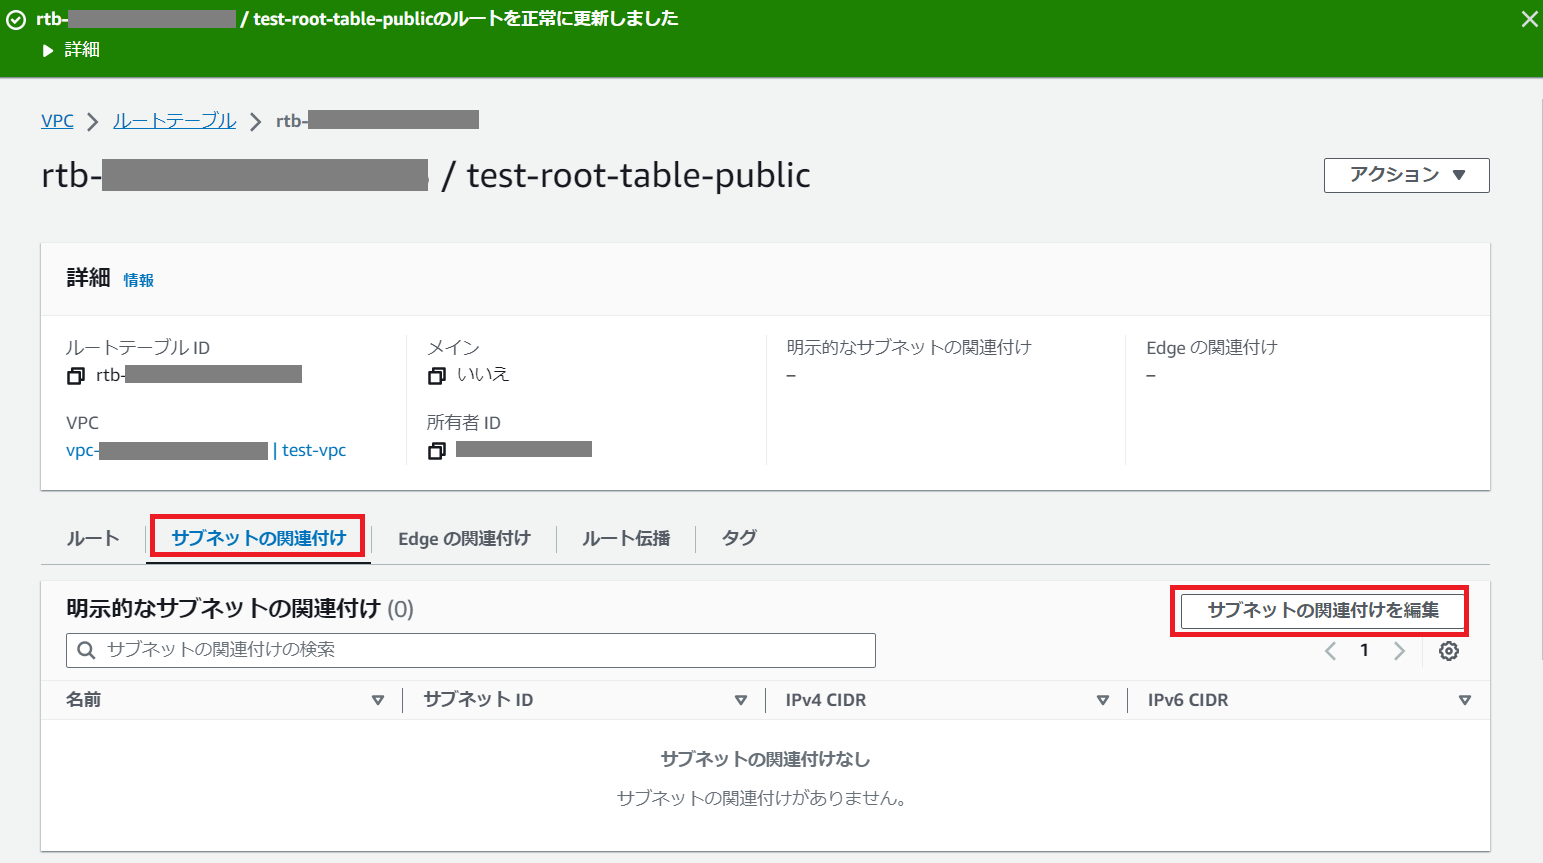The image size is (1543, 863).
Task: Go to previous page of associations
Action: (1330, 651)
